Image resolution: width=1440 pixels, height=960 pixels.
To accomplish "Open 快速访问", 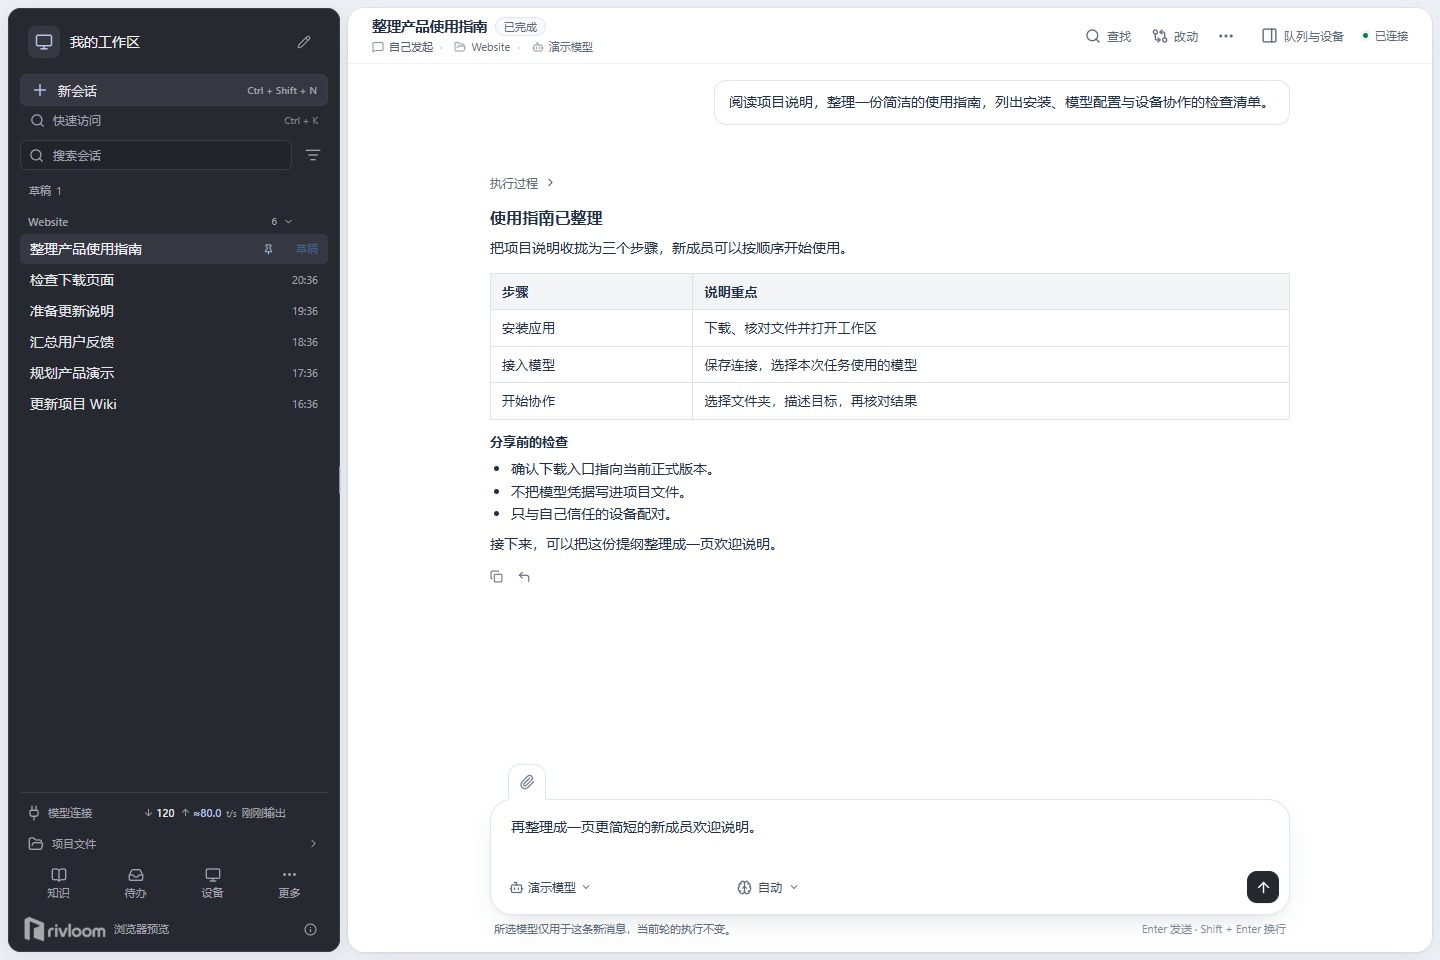I will pyautogui.click(x=174, y=121).
